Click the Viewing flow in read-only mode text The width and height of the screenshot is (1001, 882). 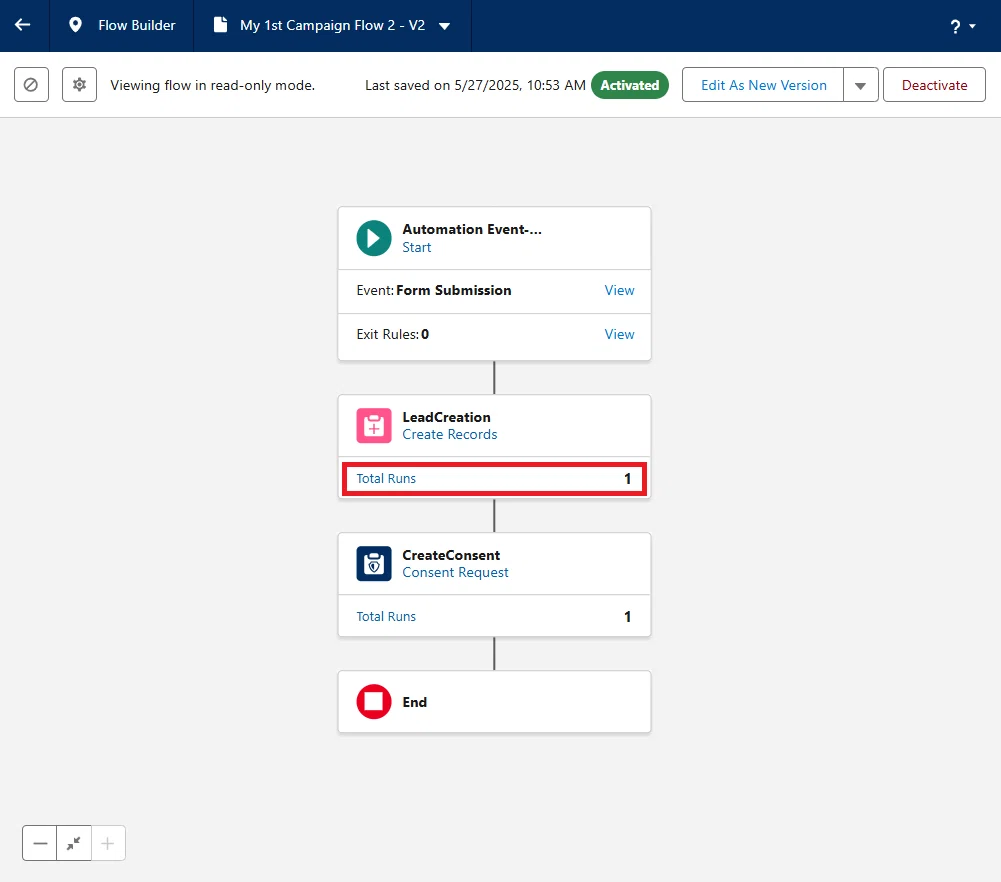pos(213,86)
